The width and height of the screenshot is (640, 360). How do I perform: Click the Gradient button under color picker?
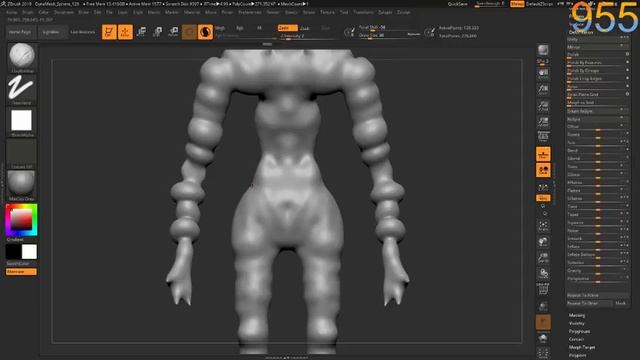(x=15, y=240)
